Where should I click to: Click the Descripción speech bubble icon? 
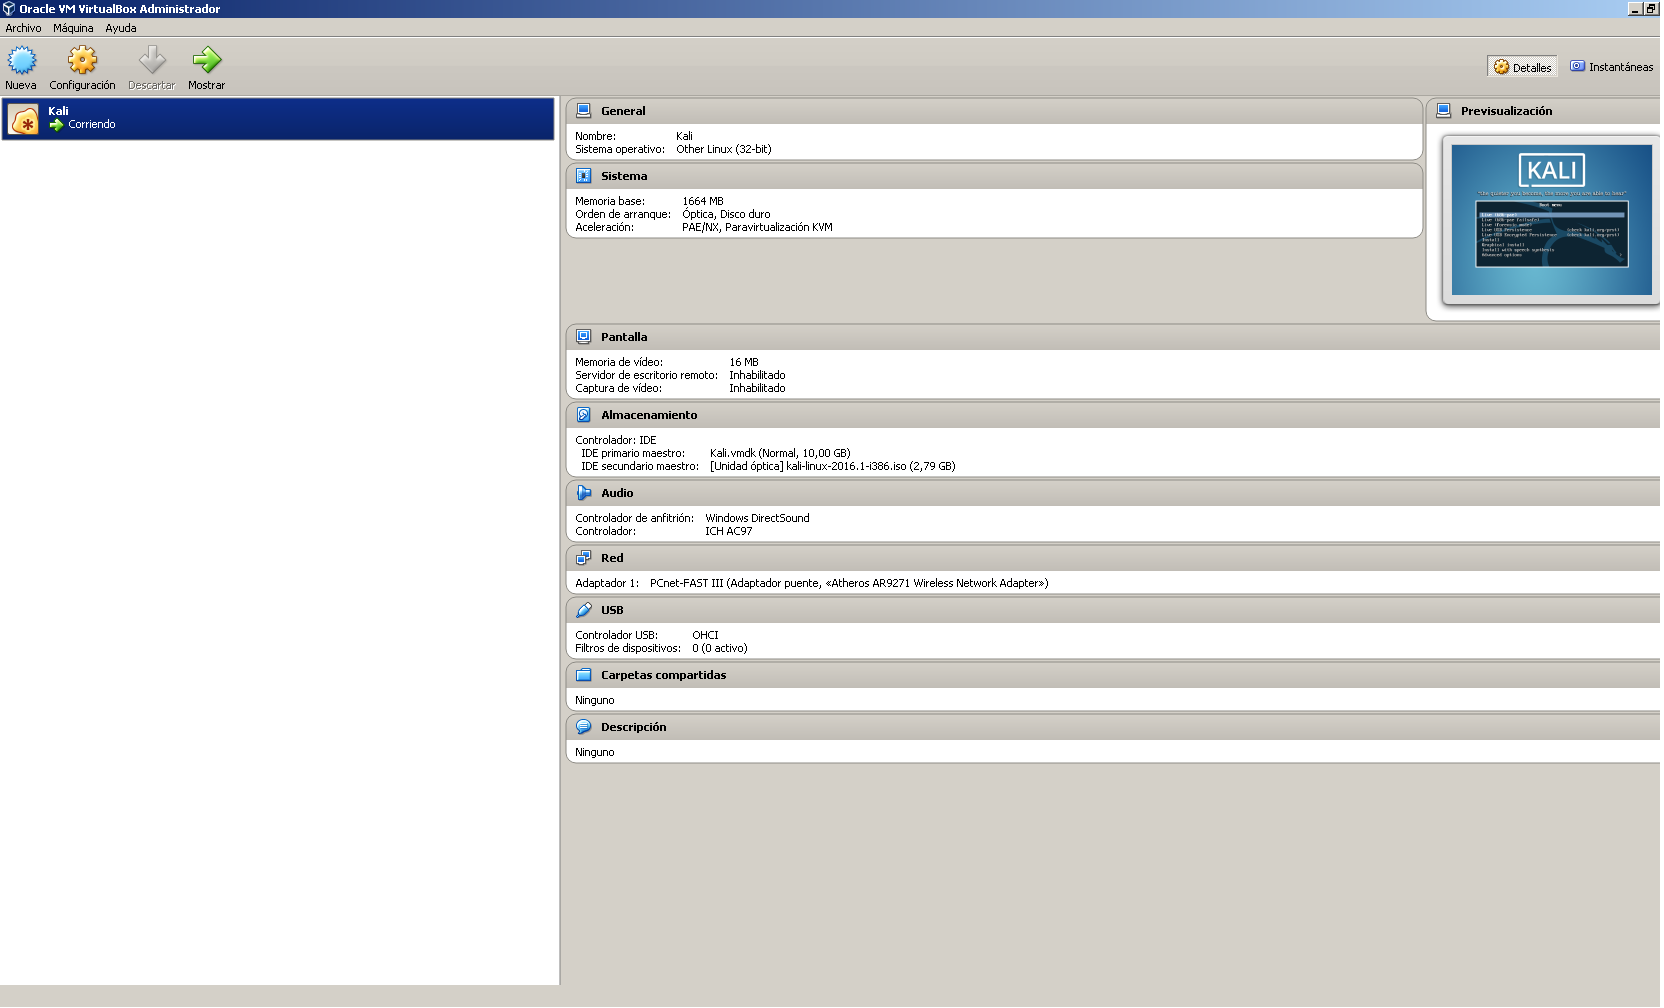584,727
